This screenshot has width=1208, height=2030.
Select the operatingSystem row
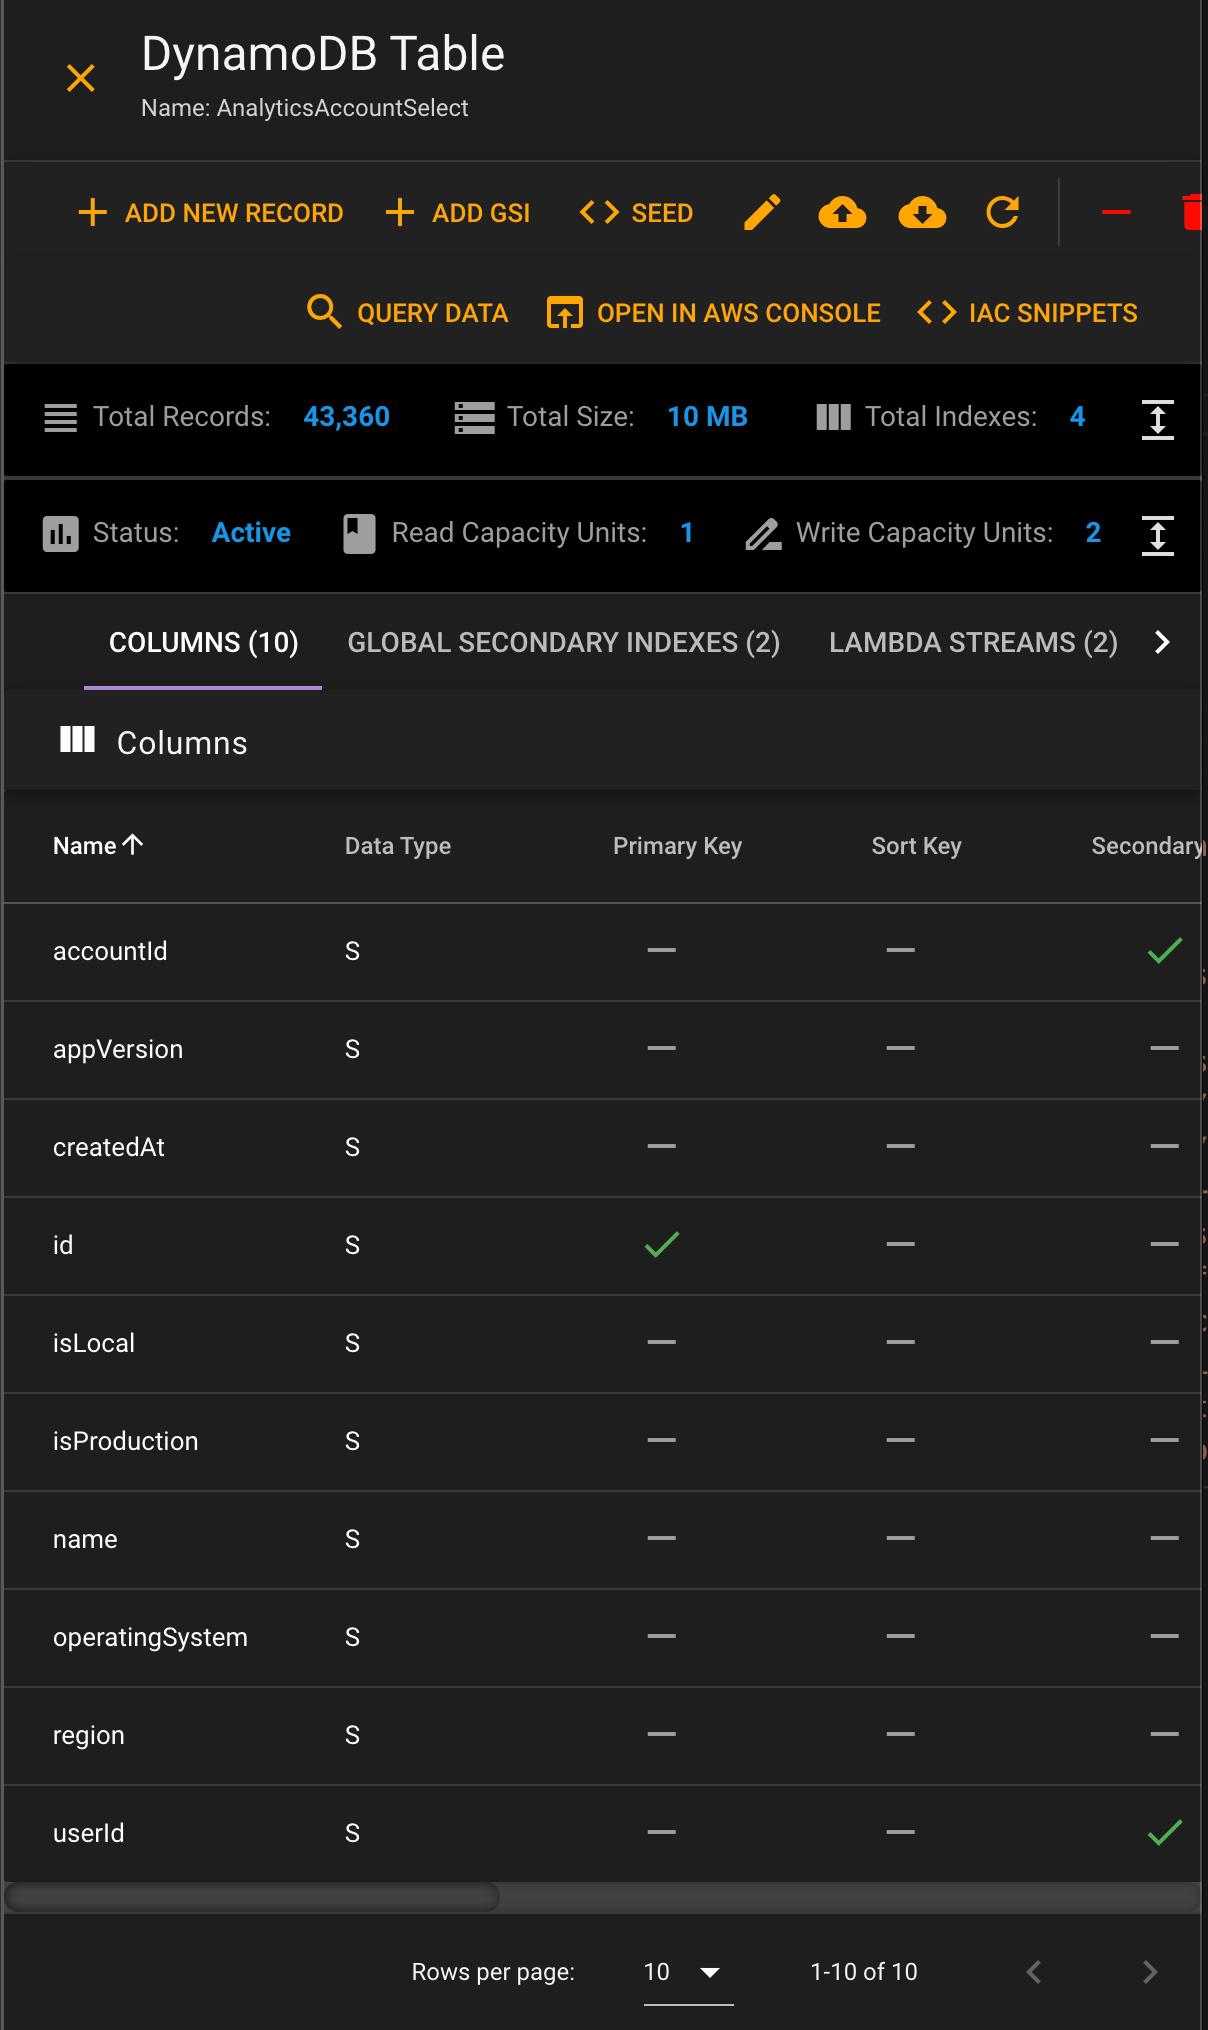[602, 1637]
